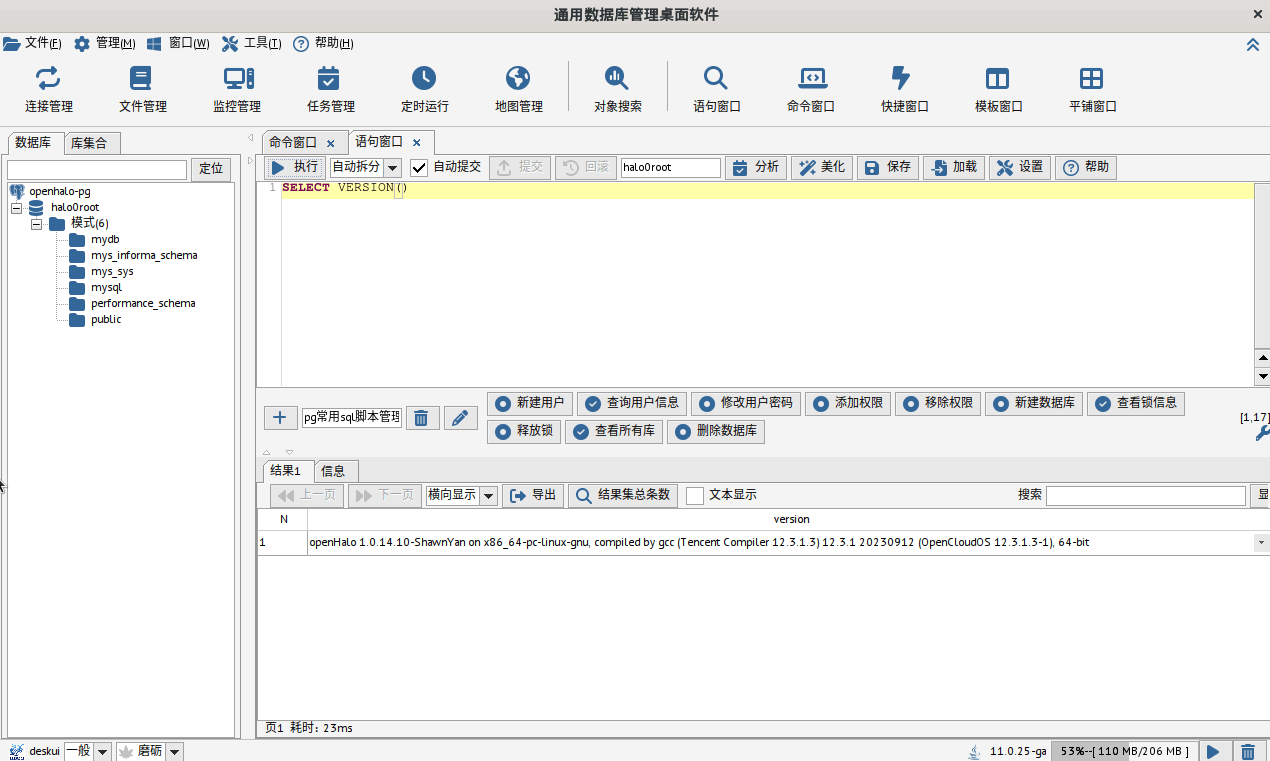The height and width of the screenshot is (761, 1270).
Task: Select 添加权限 option
Action: [848, 403]
